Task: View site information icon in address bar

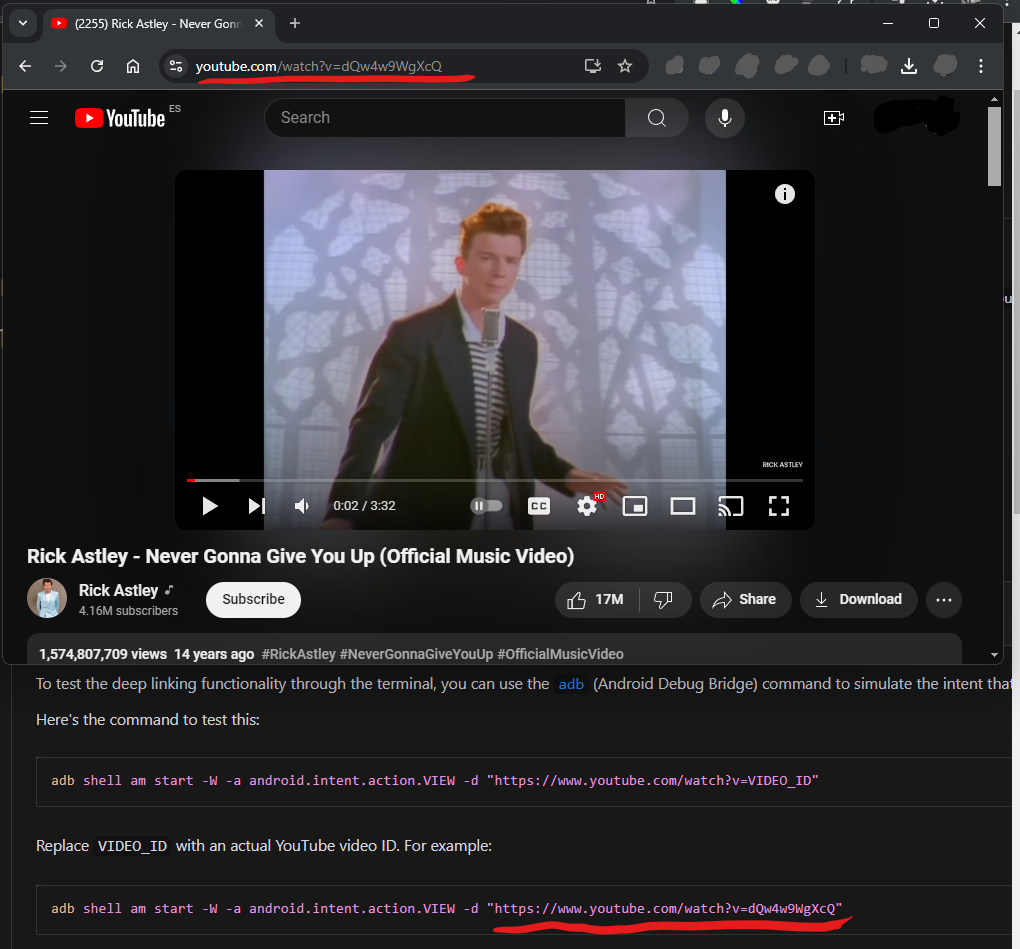Action: click(176, 66)
